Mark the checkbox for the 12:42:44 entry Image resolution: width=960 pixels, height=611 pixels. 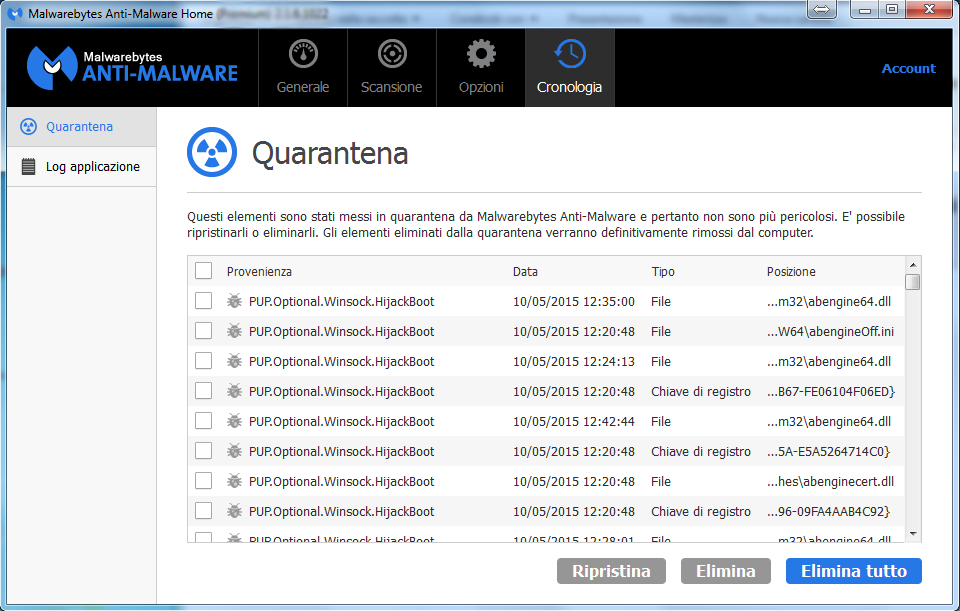tap(203, 421)
